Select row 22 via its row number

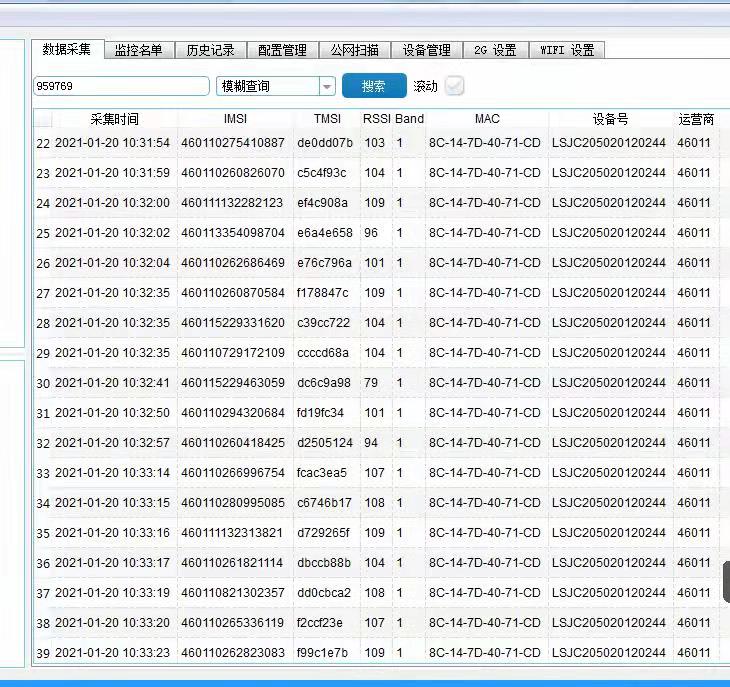(x=43, y=143)
